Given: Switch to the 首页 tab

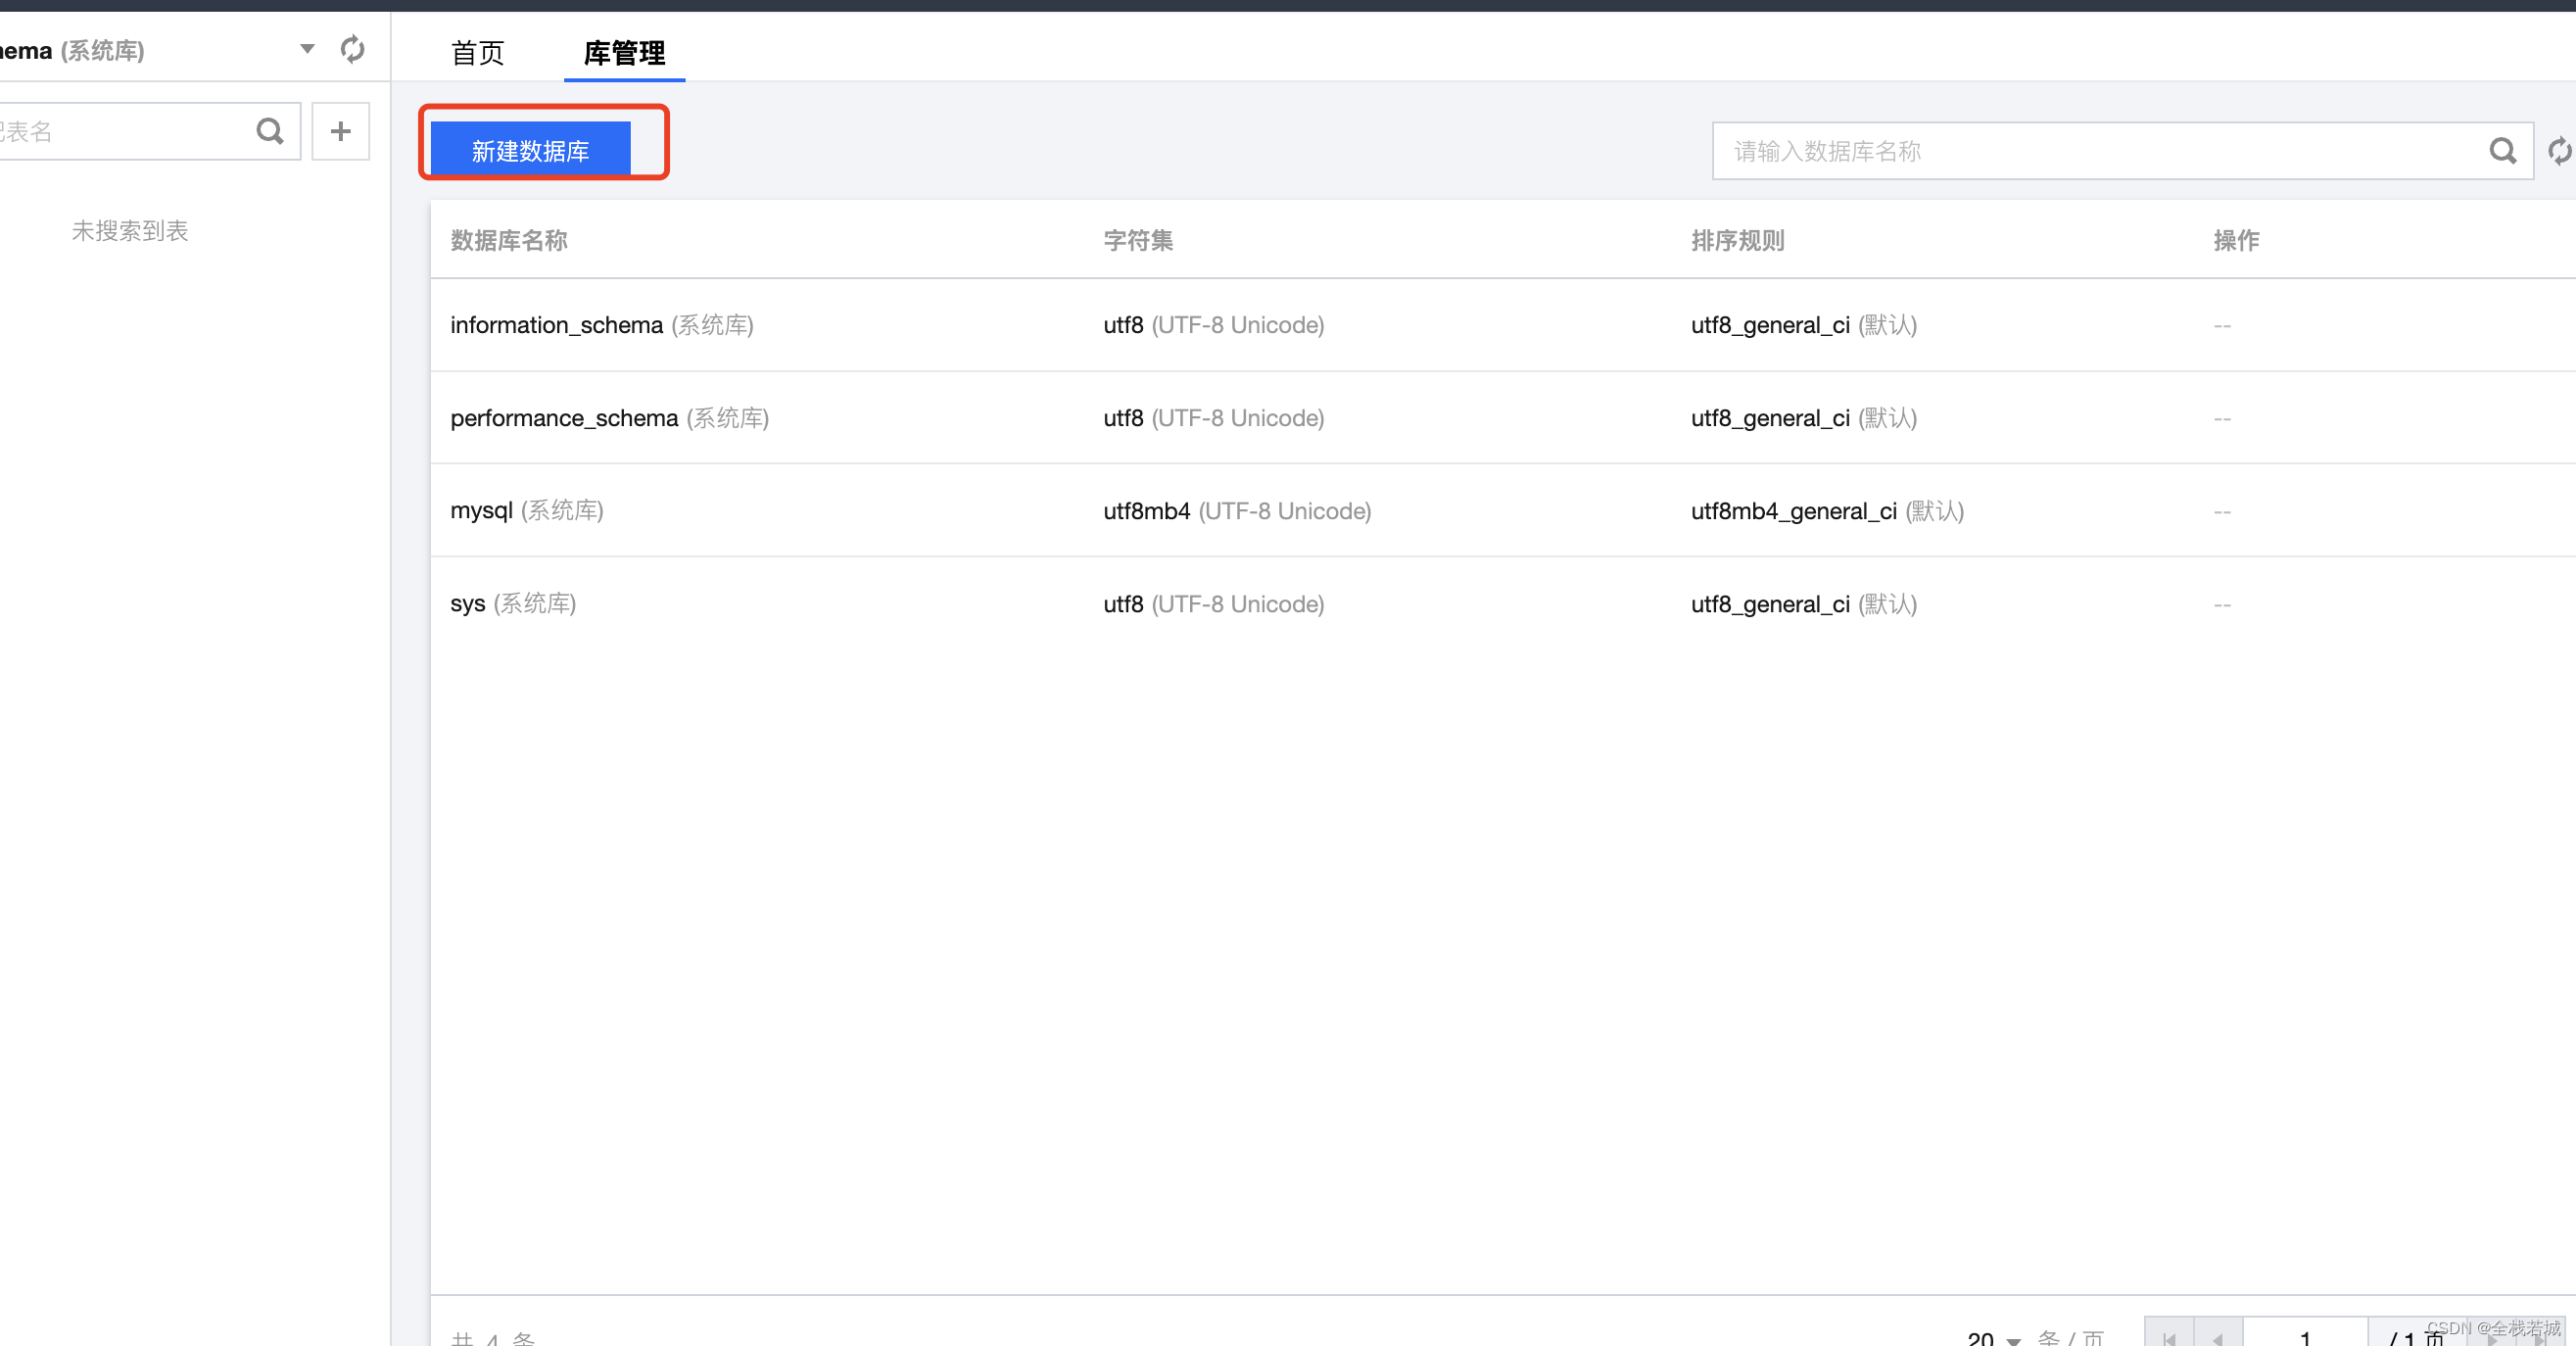Looking at the screenshot, I should [x=478, y=52].
